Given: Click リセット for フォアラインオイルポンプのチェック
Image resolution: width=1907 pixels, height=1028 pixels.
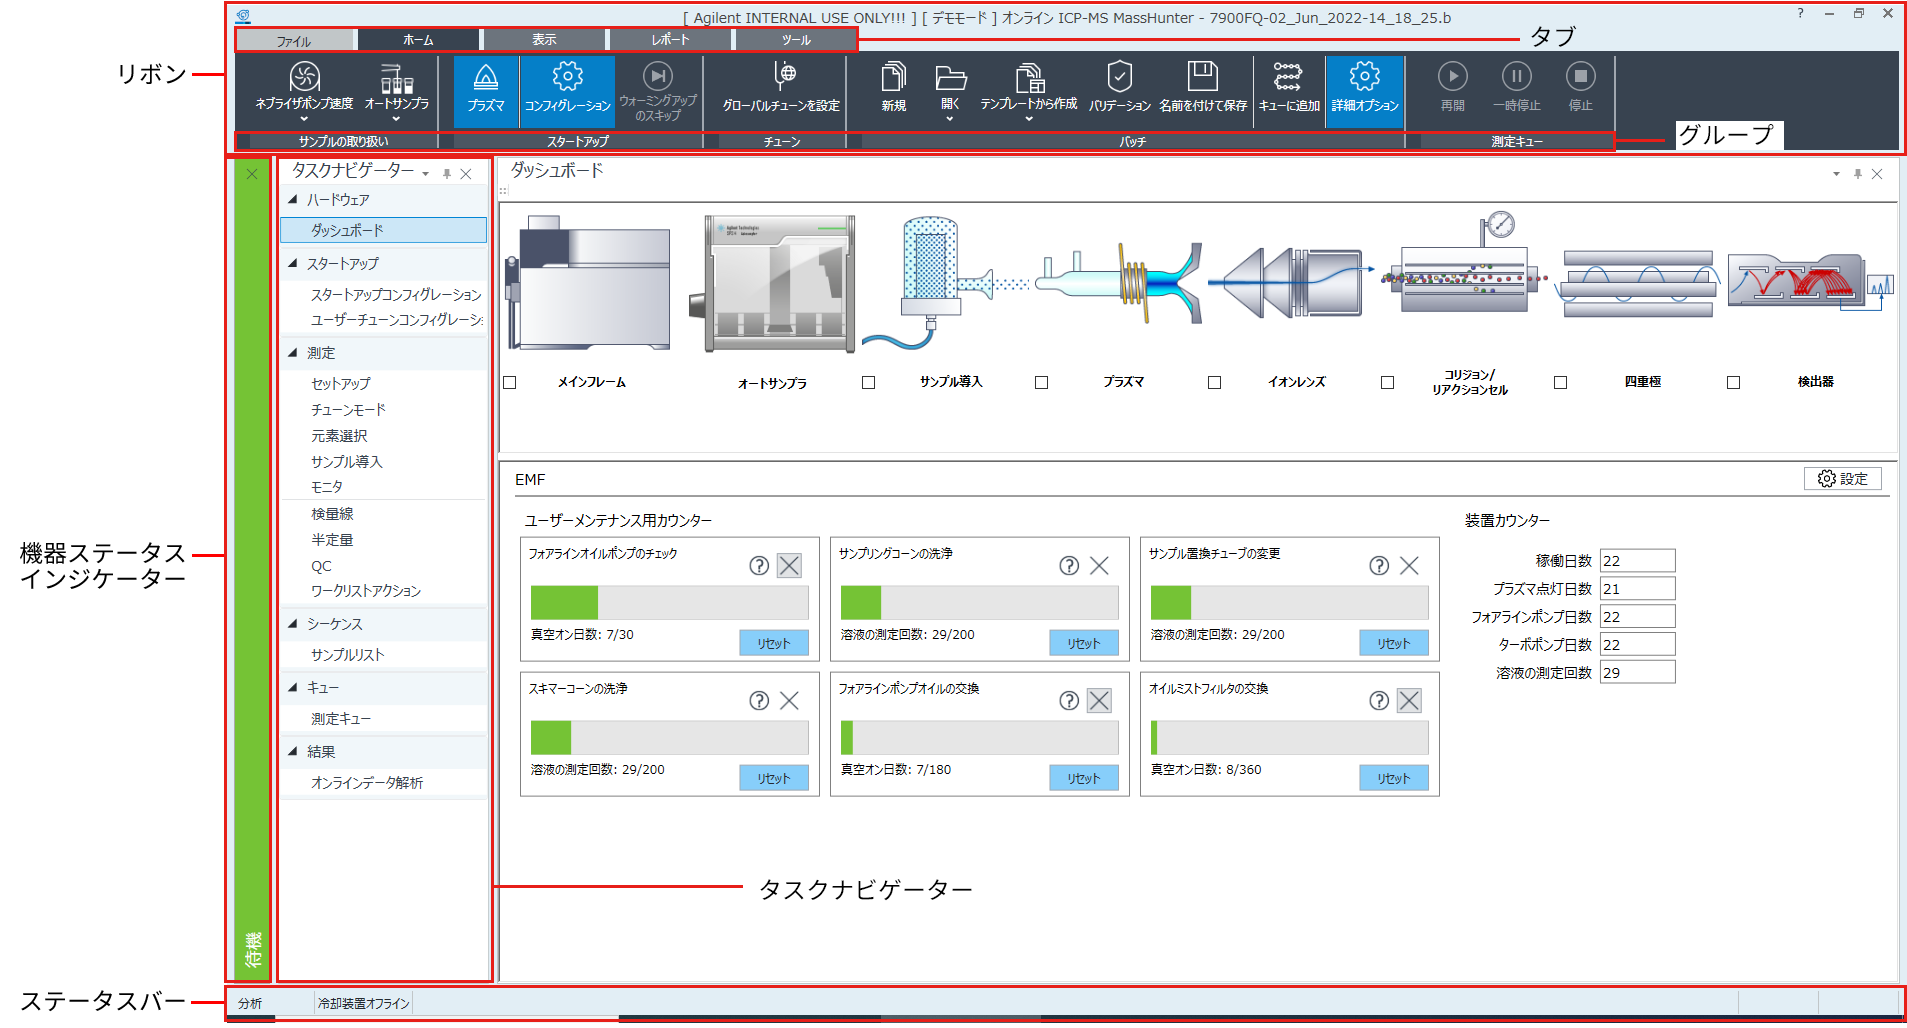Looking at the screenshot, I should click(774, 643).
